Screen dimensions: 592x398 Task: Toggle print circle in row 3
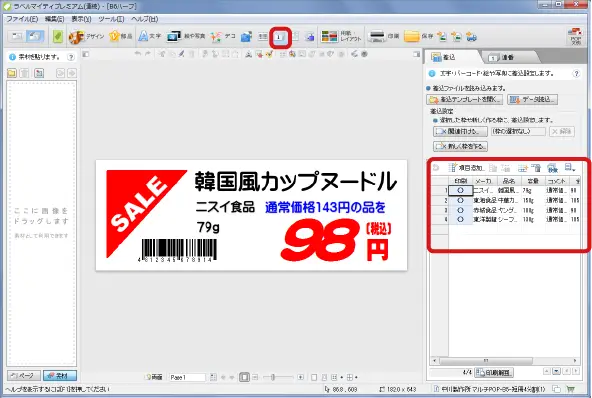pyautogui.click(x=460, y=210)
